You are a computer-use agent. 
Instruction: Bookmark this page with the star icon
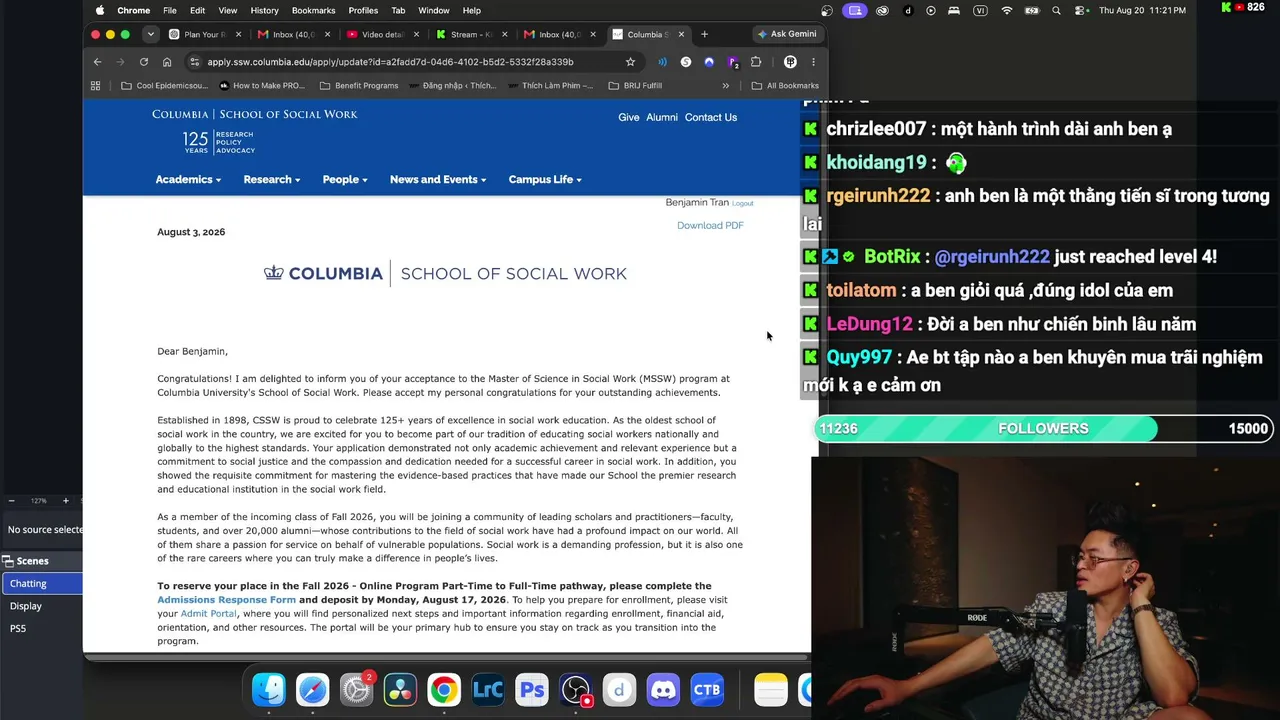[630, 62]
